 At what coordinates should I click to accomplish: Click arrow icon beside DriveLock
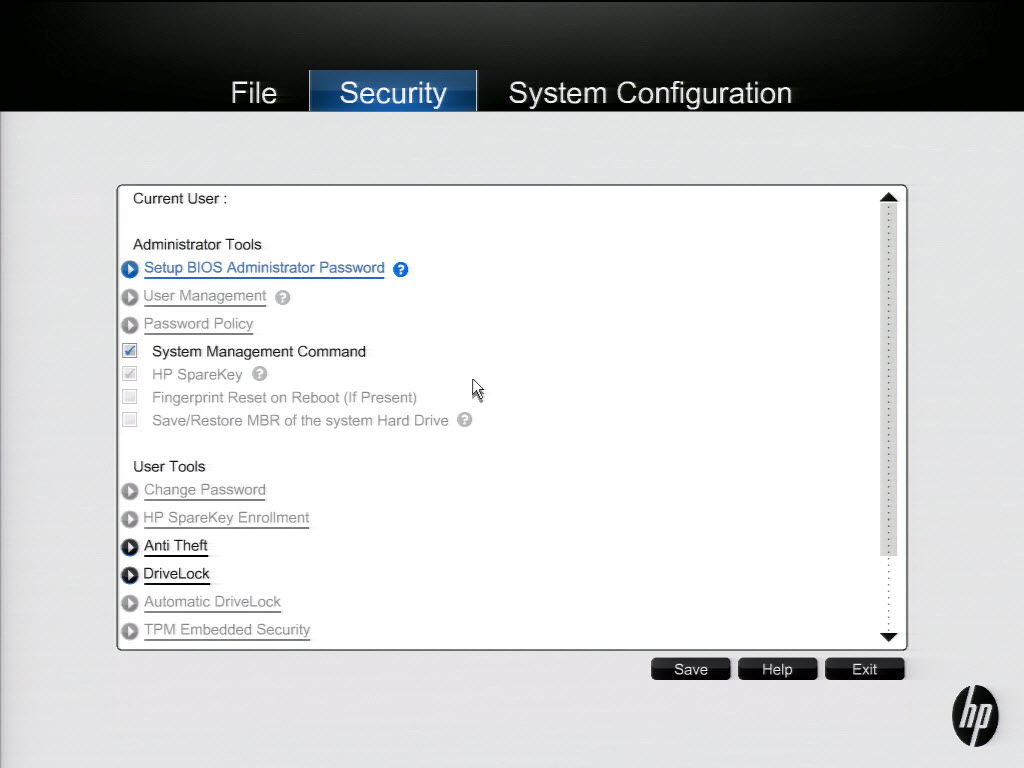(129, 575)
